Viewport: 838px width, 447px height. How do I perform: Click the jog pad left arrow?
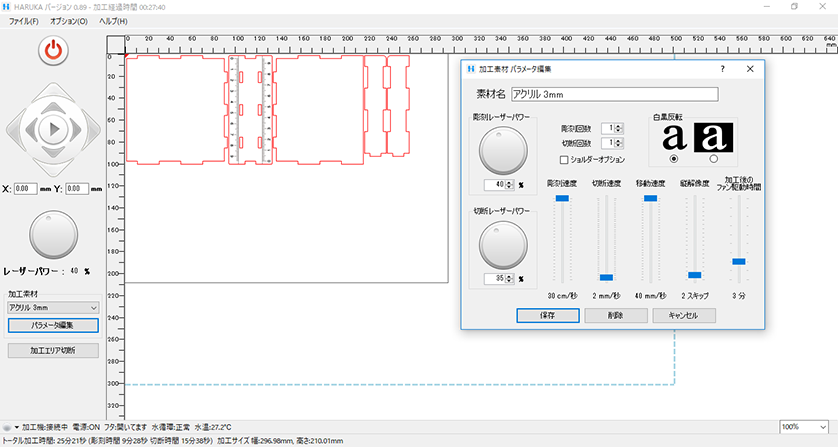(x=19, y=128)
